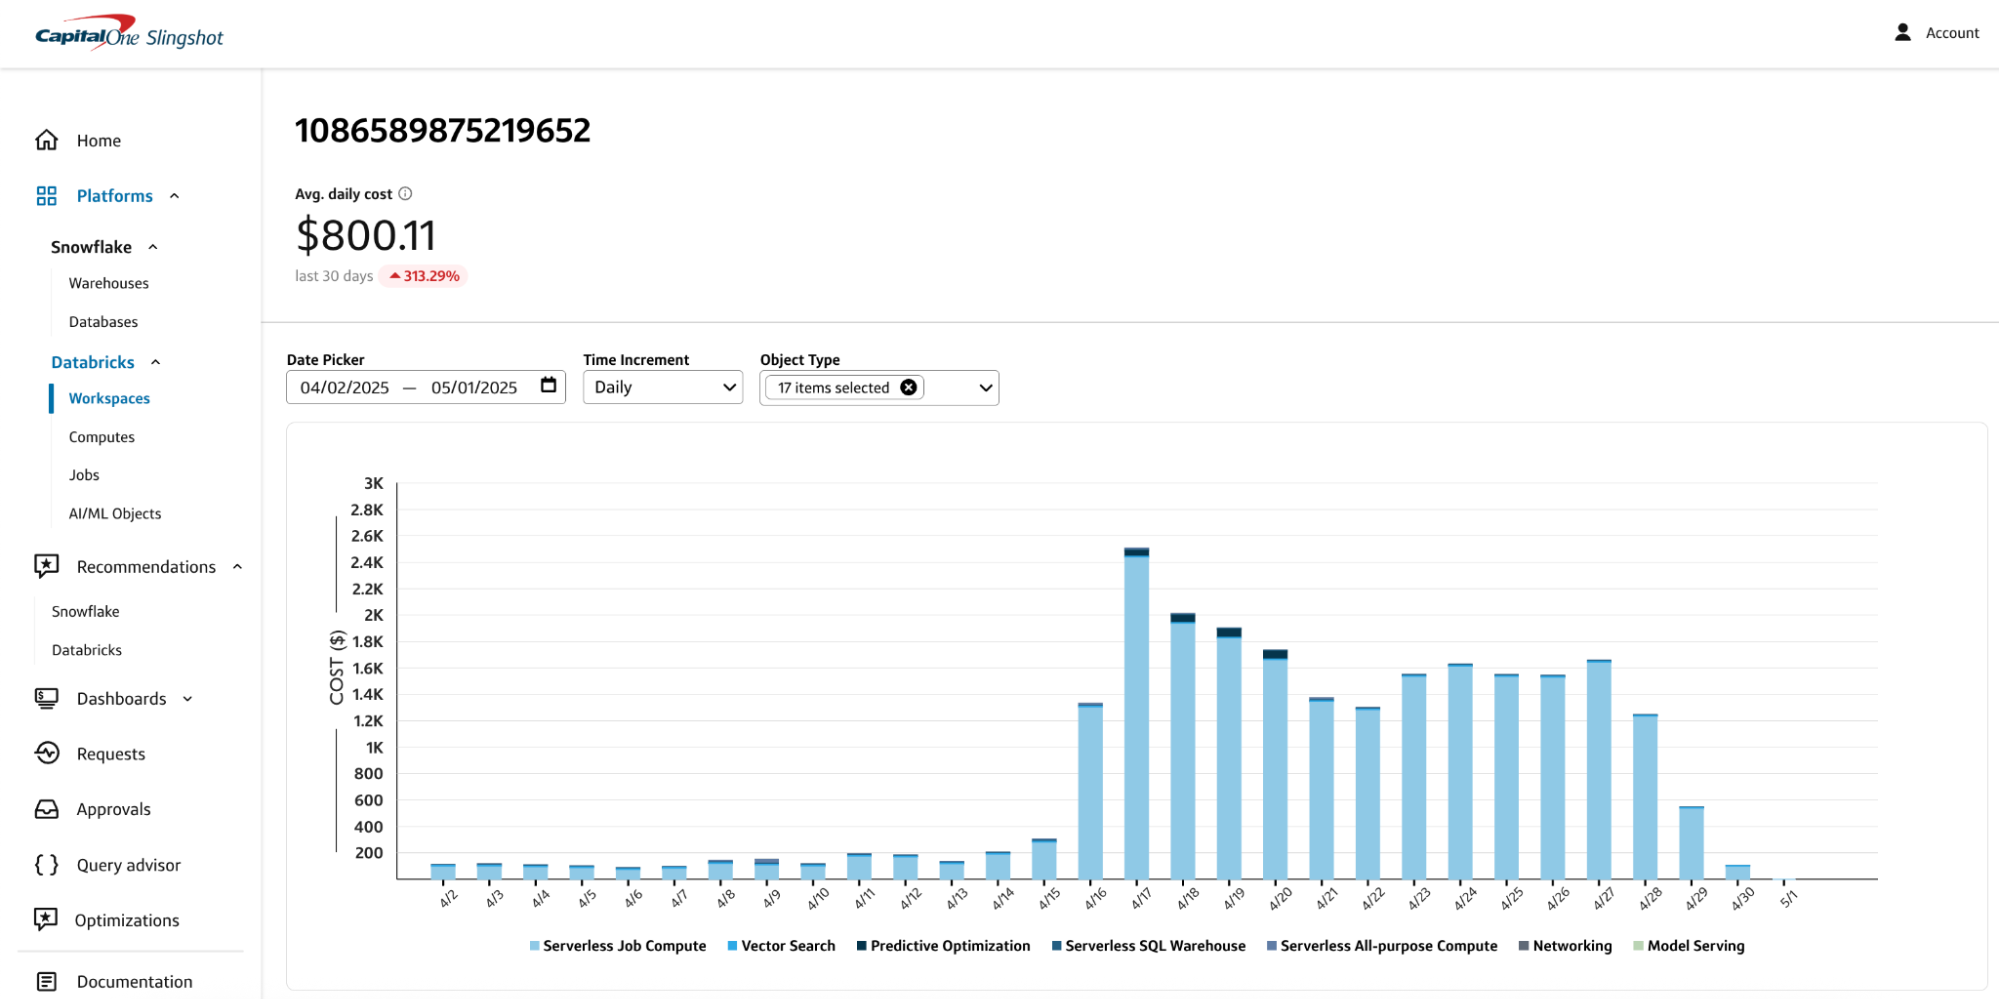
Task: Click the Recommendations star-chat icon
Action: pos(47,566)
